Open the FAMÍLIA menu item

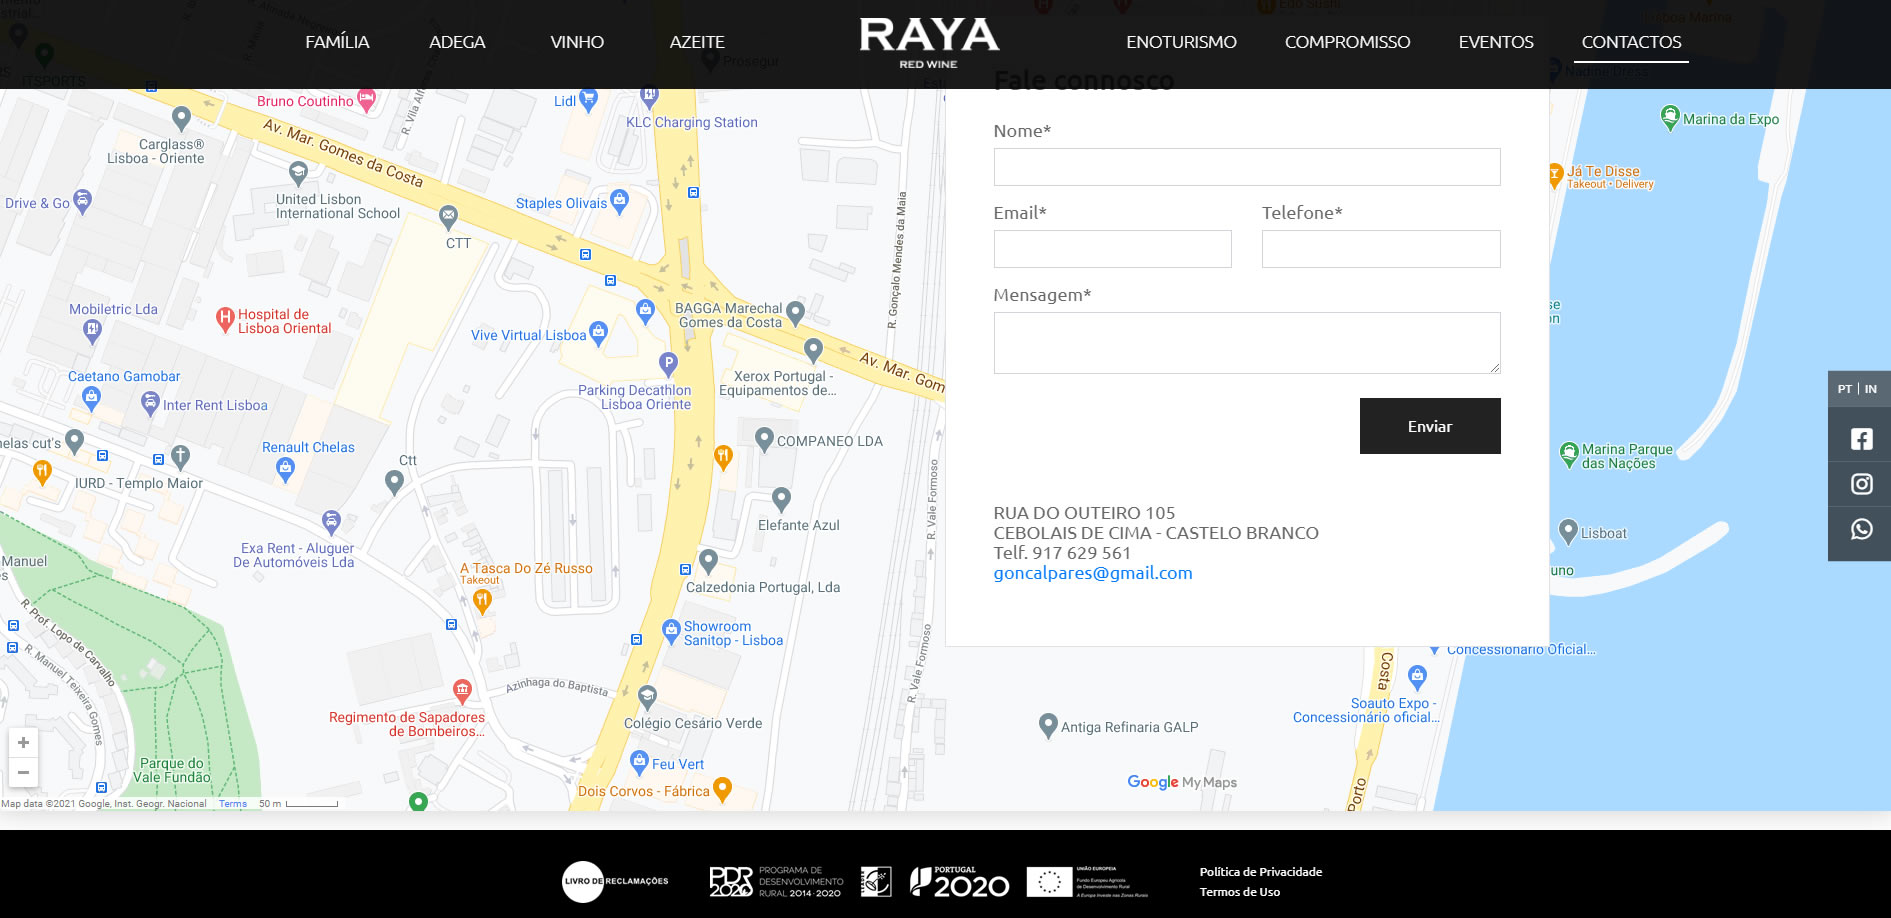pyautogui.click(x=337, y=42)
